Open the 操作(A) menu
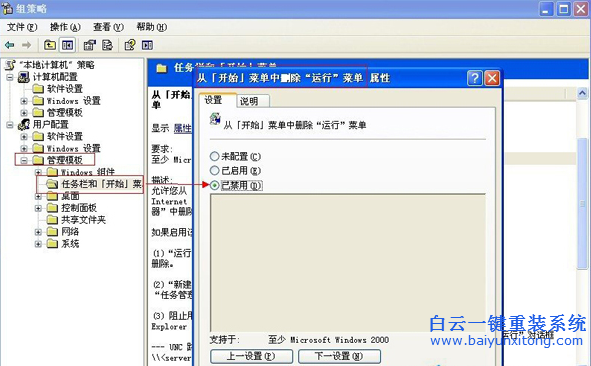The height and width of the screenshot is (366, 591). click(x=65, y=27)
